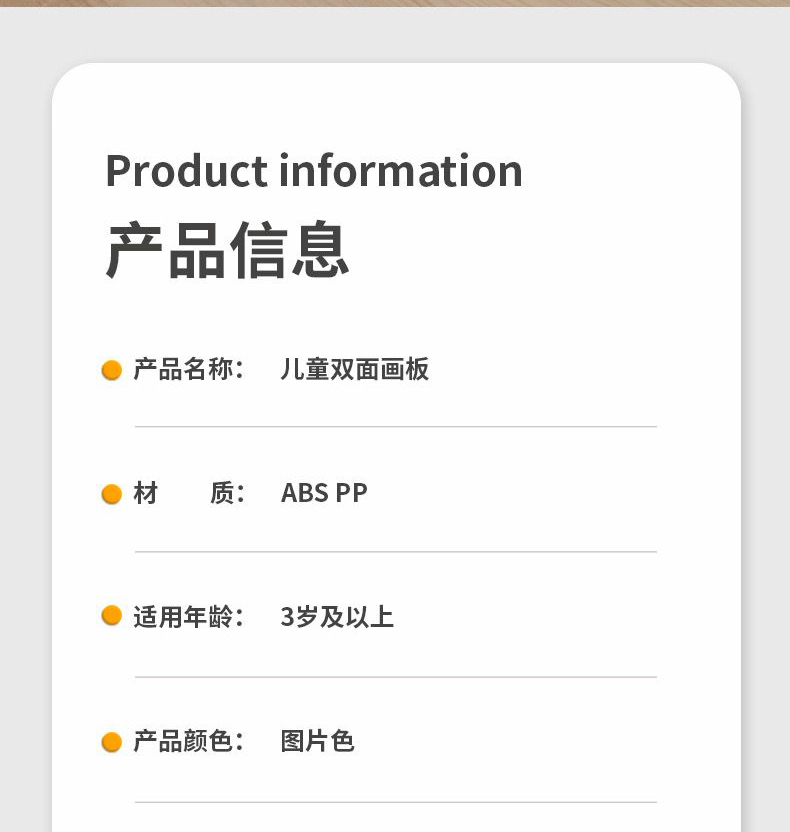Click the "ABS PP" material value
The width and height of the screenshot is (790, 832).
(324, 493)
